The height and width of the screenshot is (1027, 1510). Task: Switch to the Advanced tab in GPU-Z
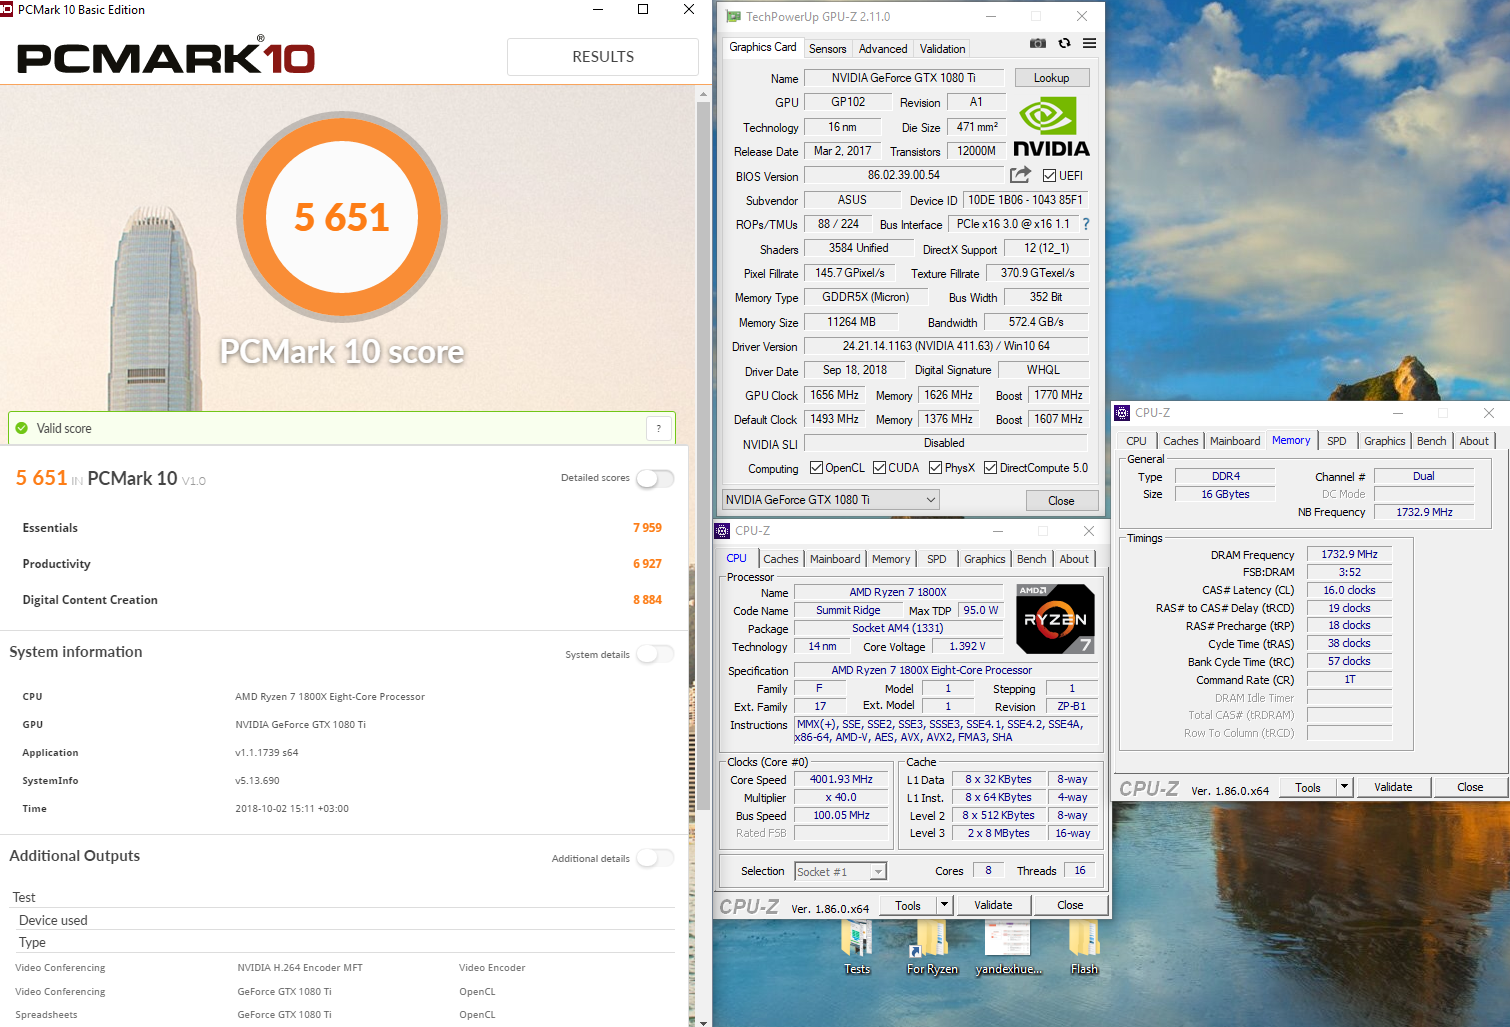pyautogui.click(x=883, y=48)
